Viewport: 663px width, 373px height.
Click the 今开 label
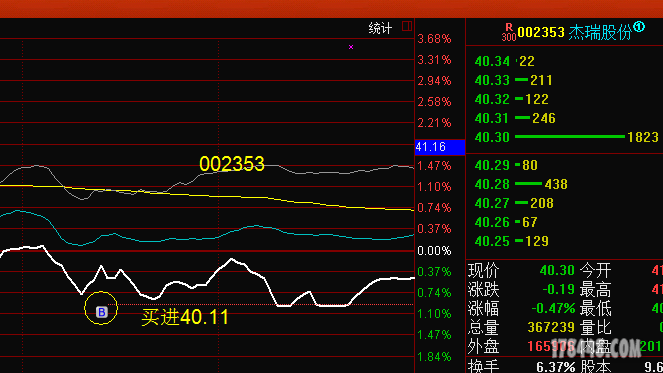595,271
